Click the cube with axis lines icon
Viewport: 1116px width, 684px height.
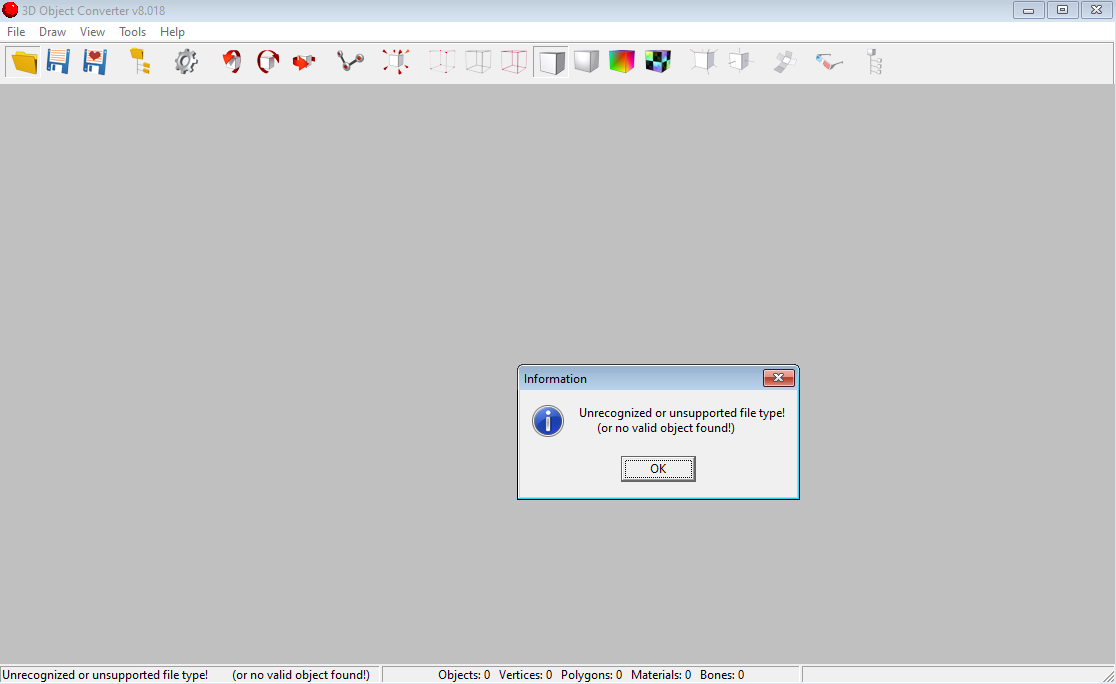(x=740, y=62)
